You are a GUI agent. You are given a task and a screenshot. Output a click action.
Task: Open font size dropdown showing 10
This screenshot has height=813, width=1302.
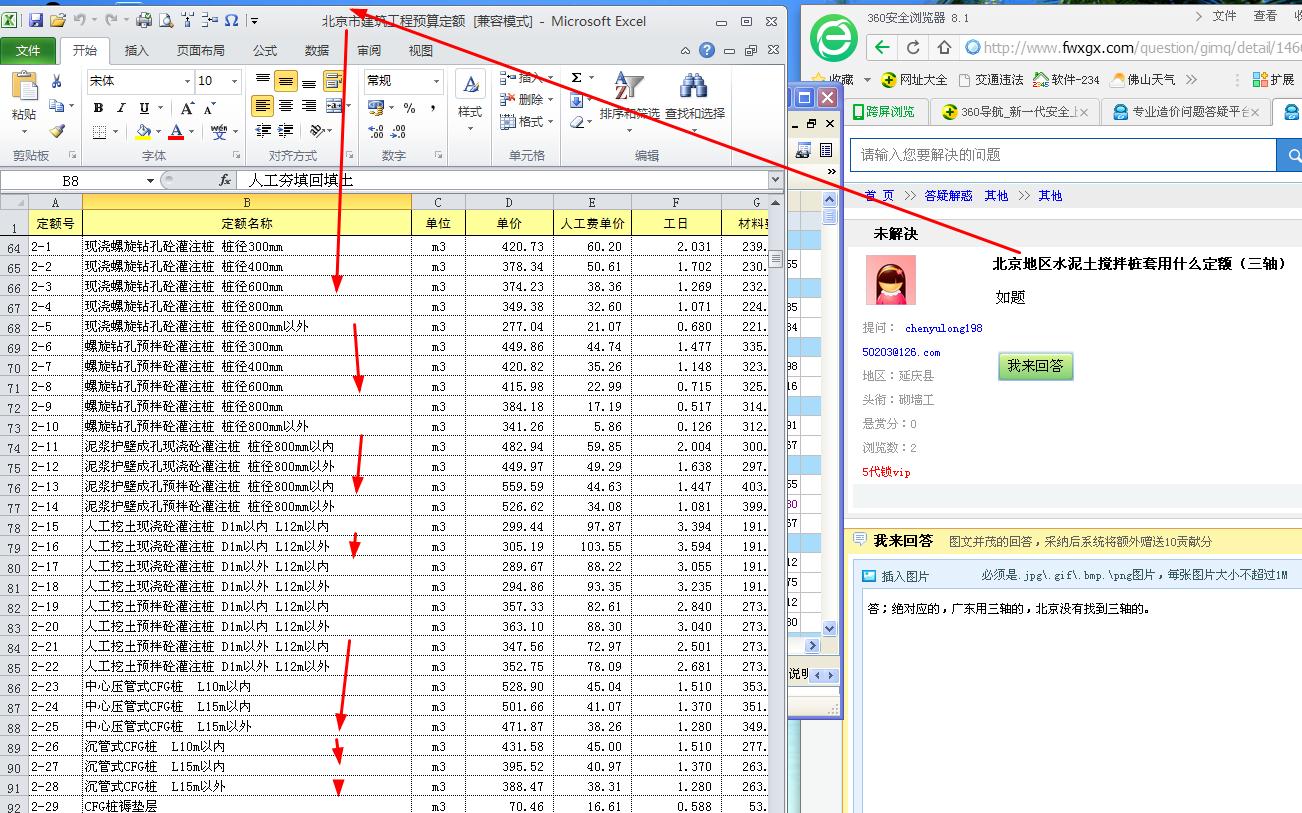pos(235,81)
